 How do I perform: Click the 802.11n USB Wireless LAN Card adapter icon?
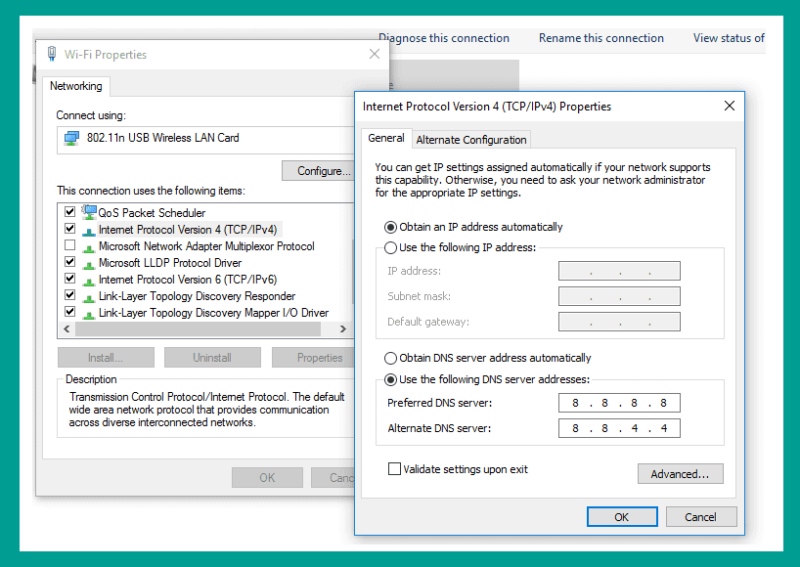pos(71,138)
